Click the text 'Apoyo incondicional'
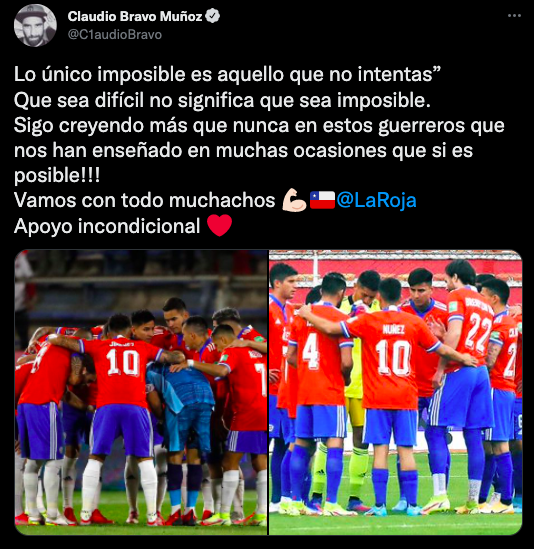 coord(107,226)
